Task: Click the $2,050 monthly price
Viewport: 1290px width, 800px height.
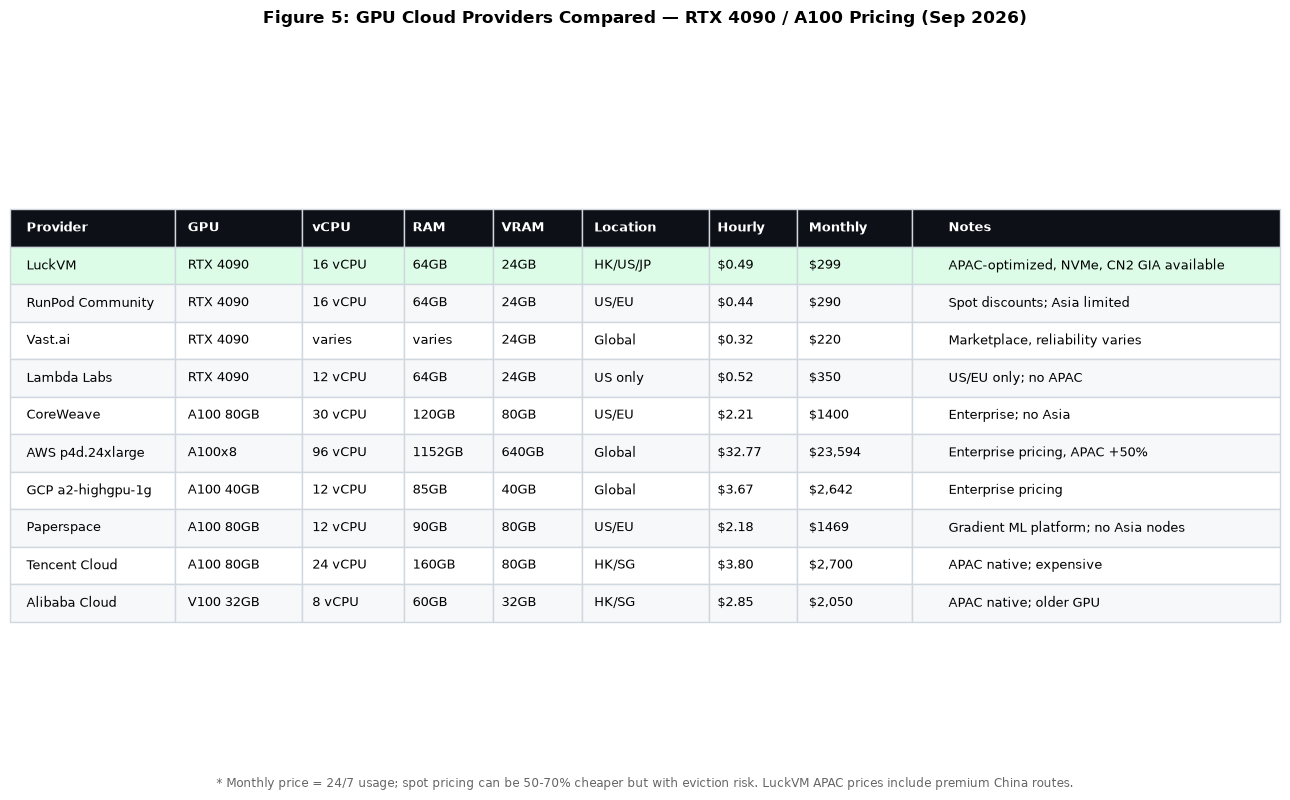Action: click(x=855, y=603)
